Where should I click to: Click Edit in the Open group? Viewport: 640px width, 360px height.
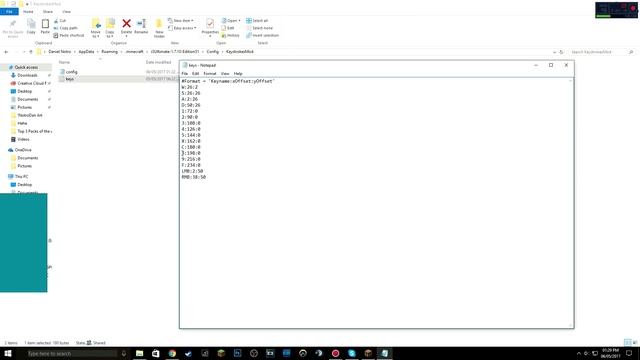(228, 28)
